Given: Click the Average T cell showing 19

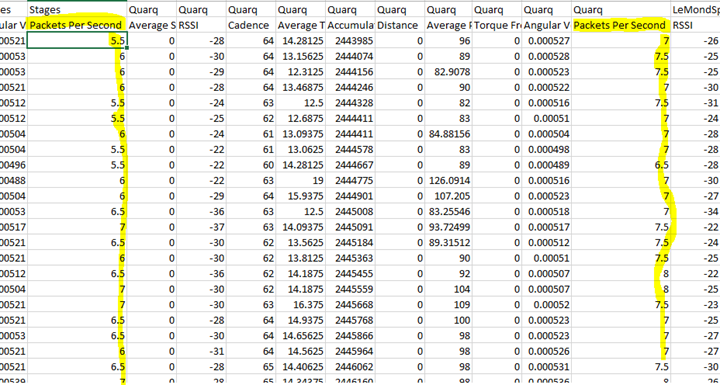Looking at the screenshot, I should point(300,181).
